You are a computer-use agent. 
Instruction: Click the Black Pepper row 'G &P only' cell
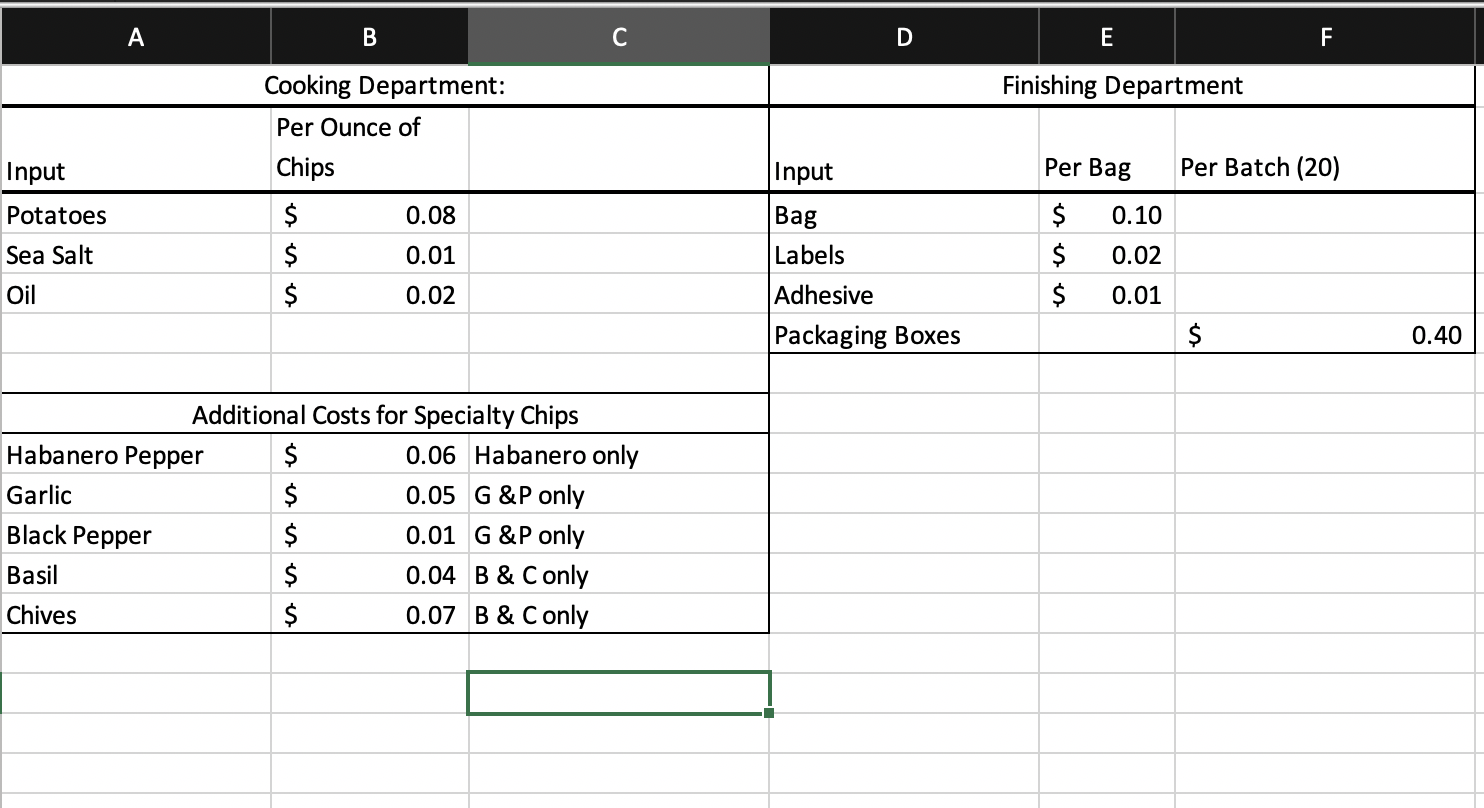pos(619,535)
